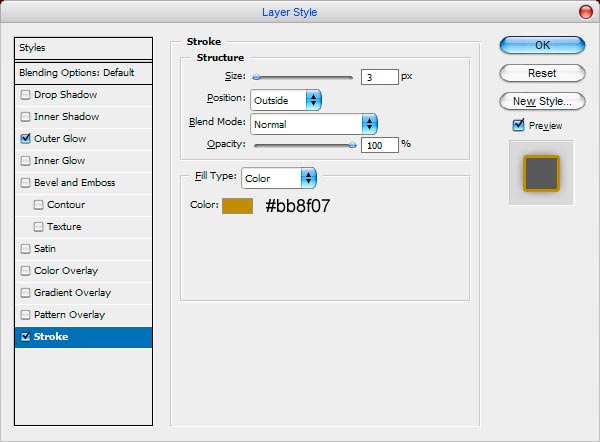600x442 pixels.
Task: Tick the Contour checkbox
Action: coord(38,205)
